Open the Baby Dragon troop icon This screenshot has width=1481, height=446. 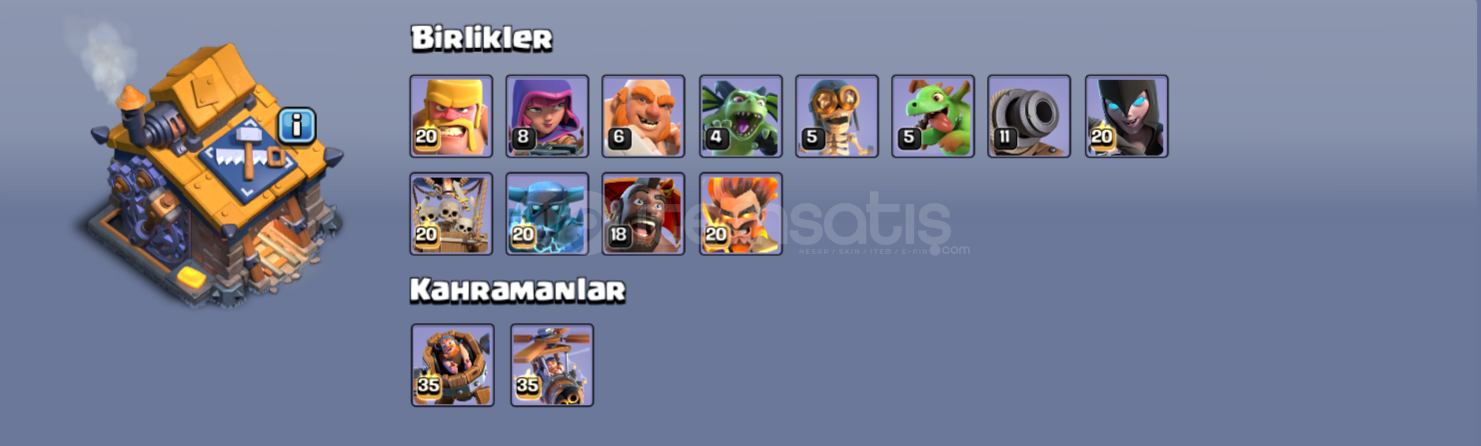(933, 116)
